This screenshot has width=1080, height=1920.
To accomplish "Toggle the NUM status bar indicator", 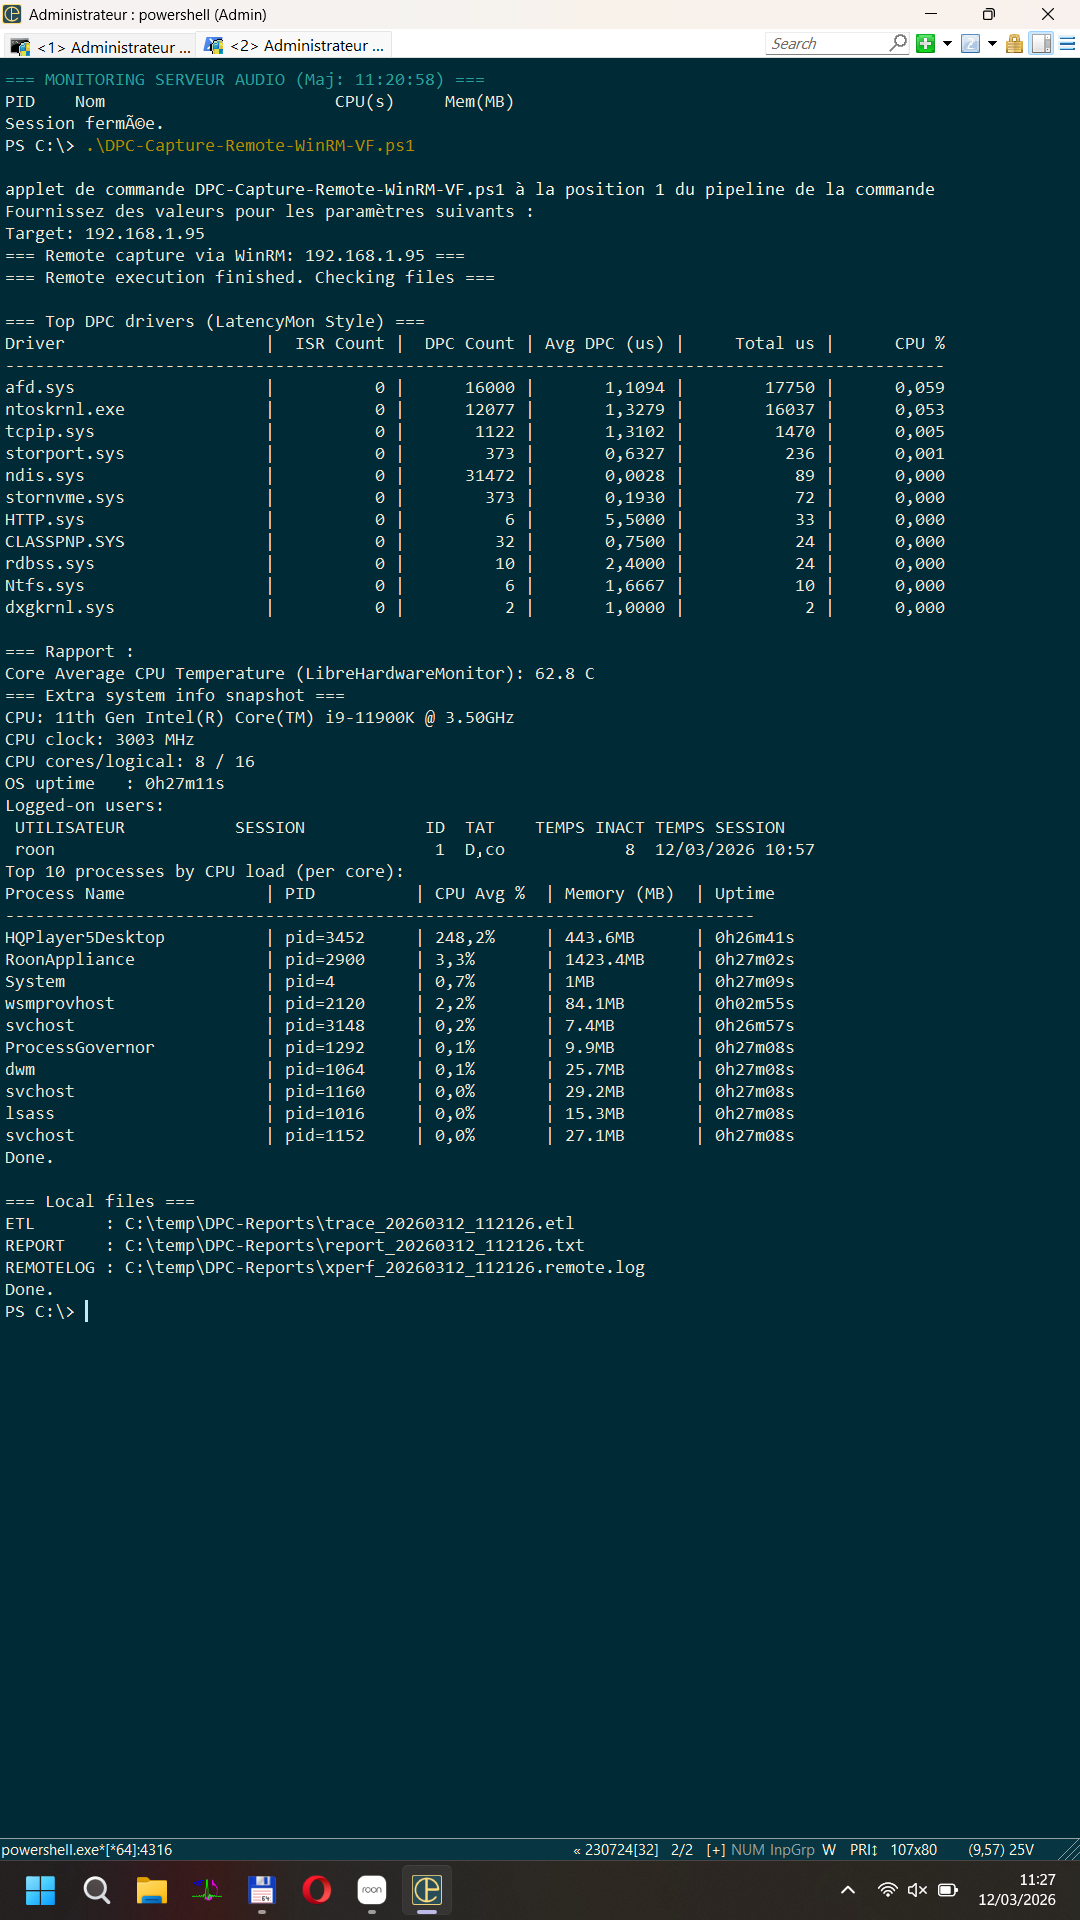I will 747,1850.
